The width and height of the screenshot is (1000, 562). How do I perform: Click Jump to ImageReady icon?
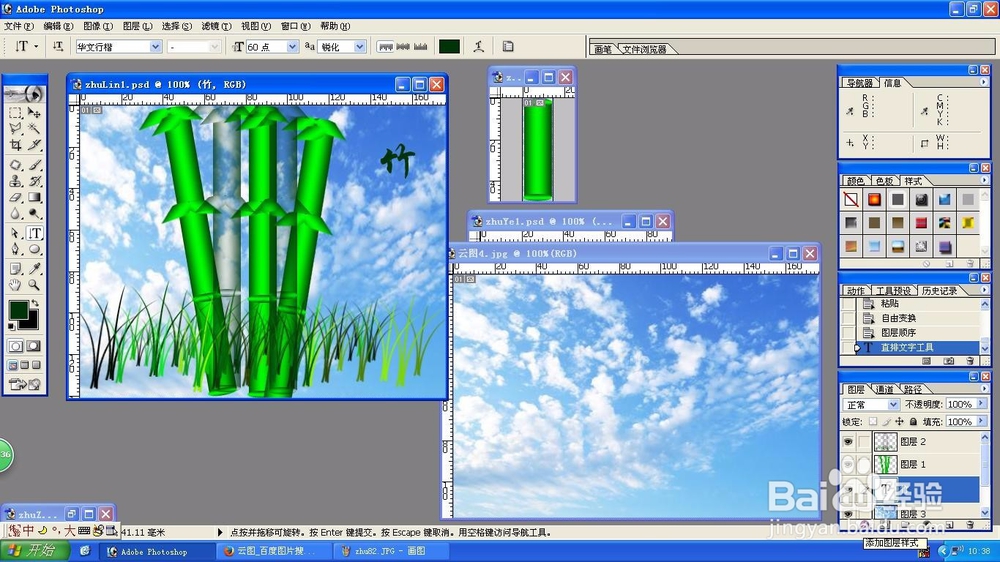25,384
